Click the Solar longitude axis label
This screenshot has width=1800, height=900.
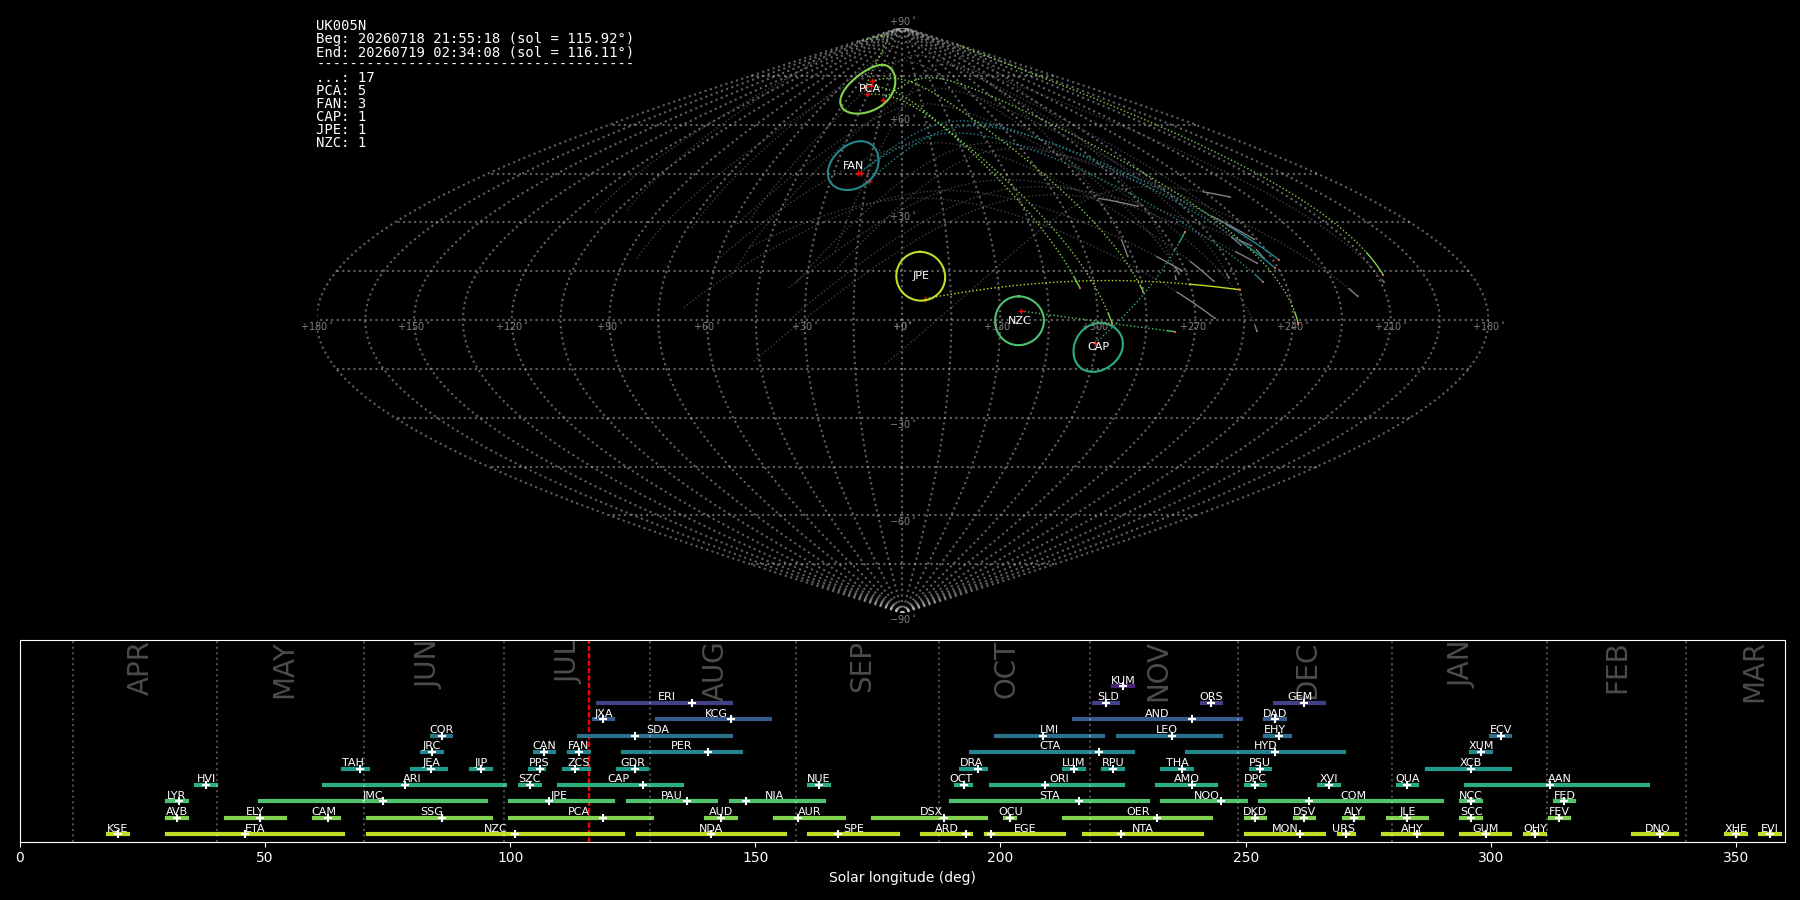[x=902, y=878]
